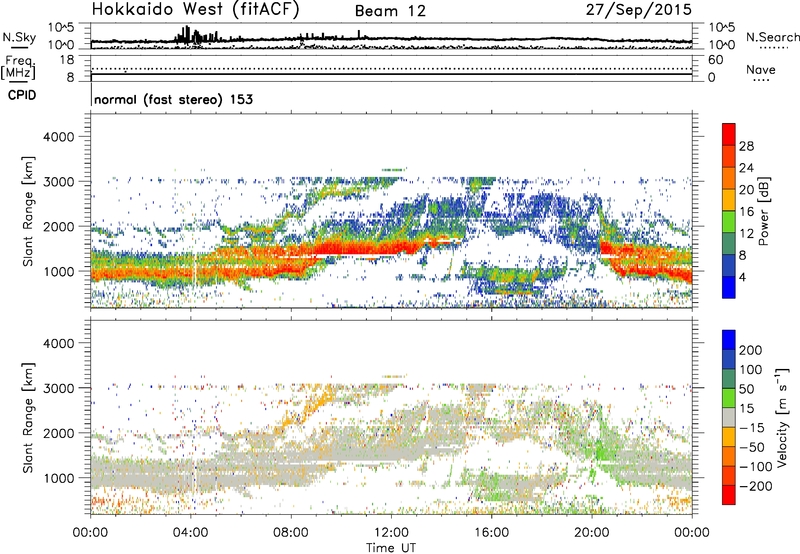Click the power colorbar value '4'
The image size is (800, 554).
pos(742,277)
